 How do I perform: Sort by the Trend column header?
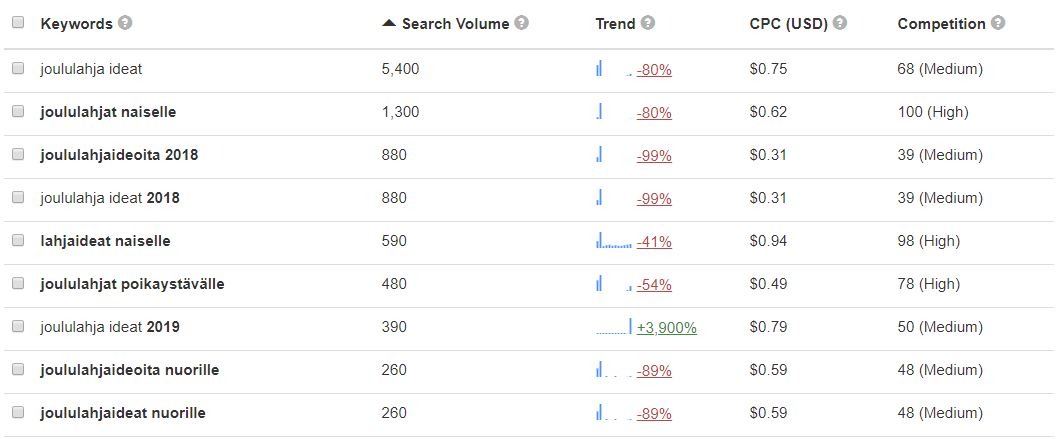(615, 24)
